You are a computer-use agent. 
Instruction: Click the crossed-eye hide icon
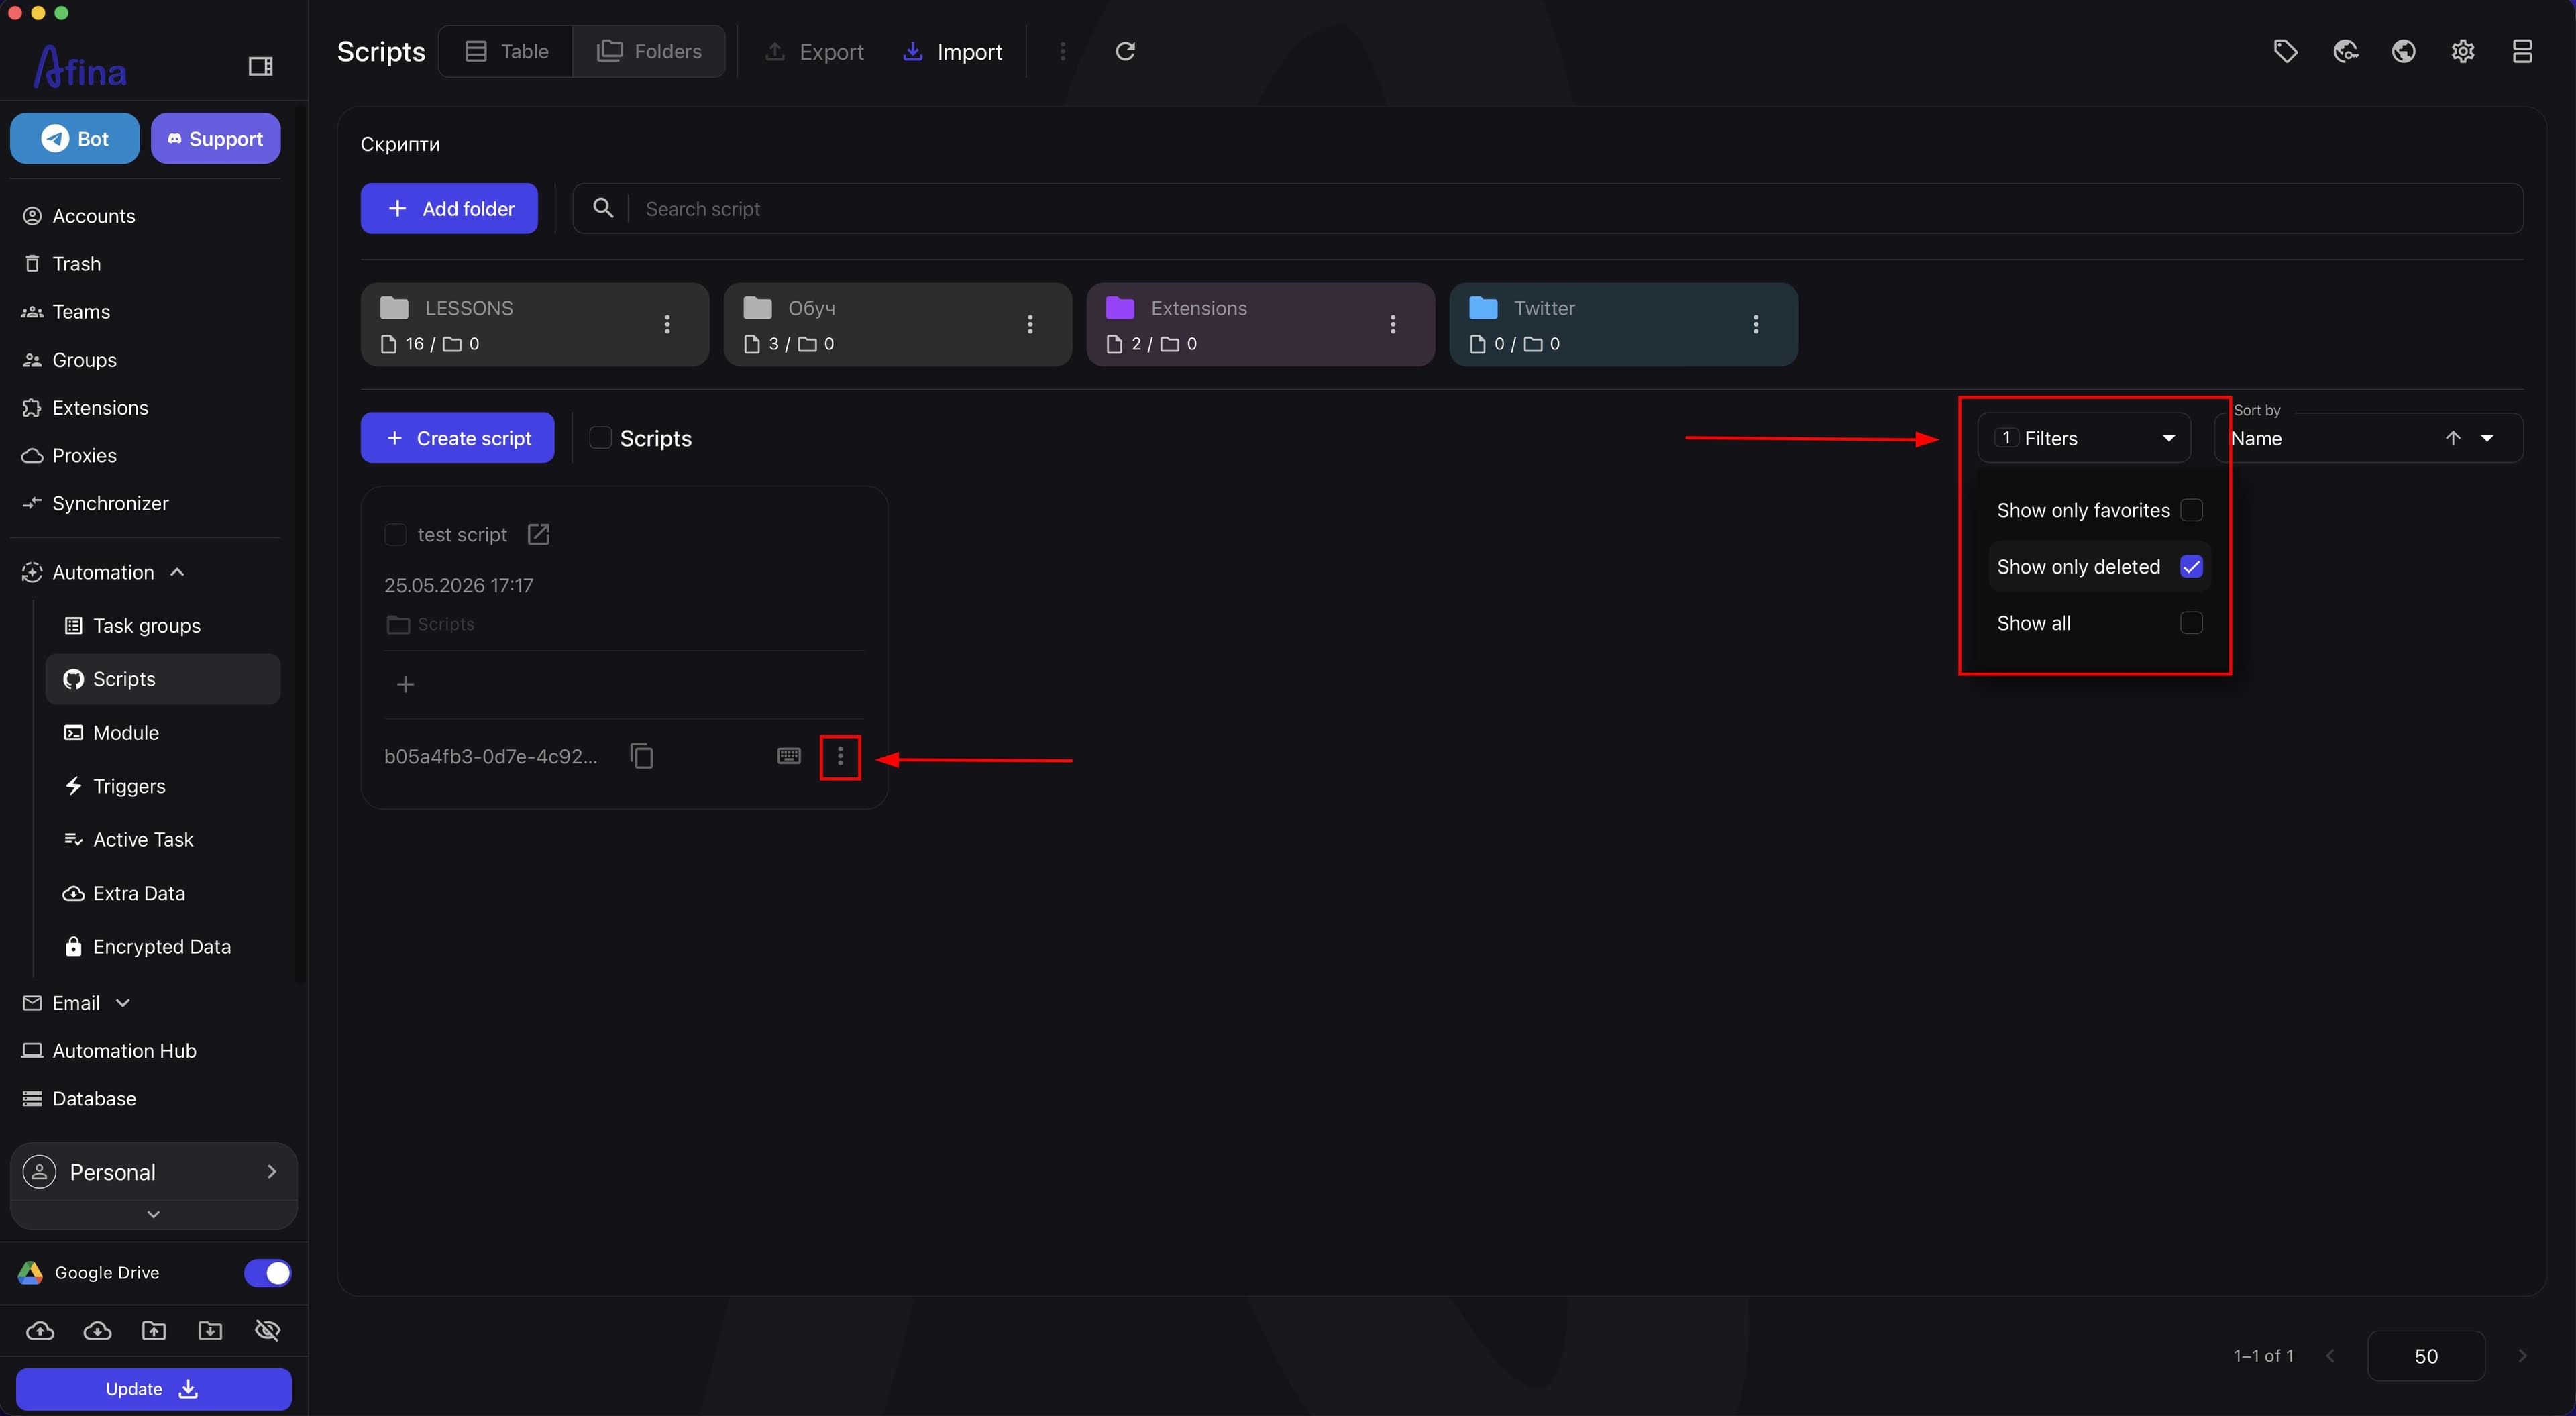267,1330
